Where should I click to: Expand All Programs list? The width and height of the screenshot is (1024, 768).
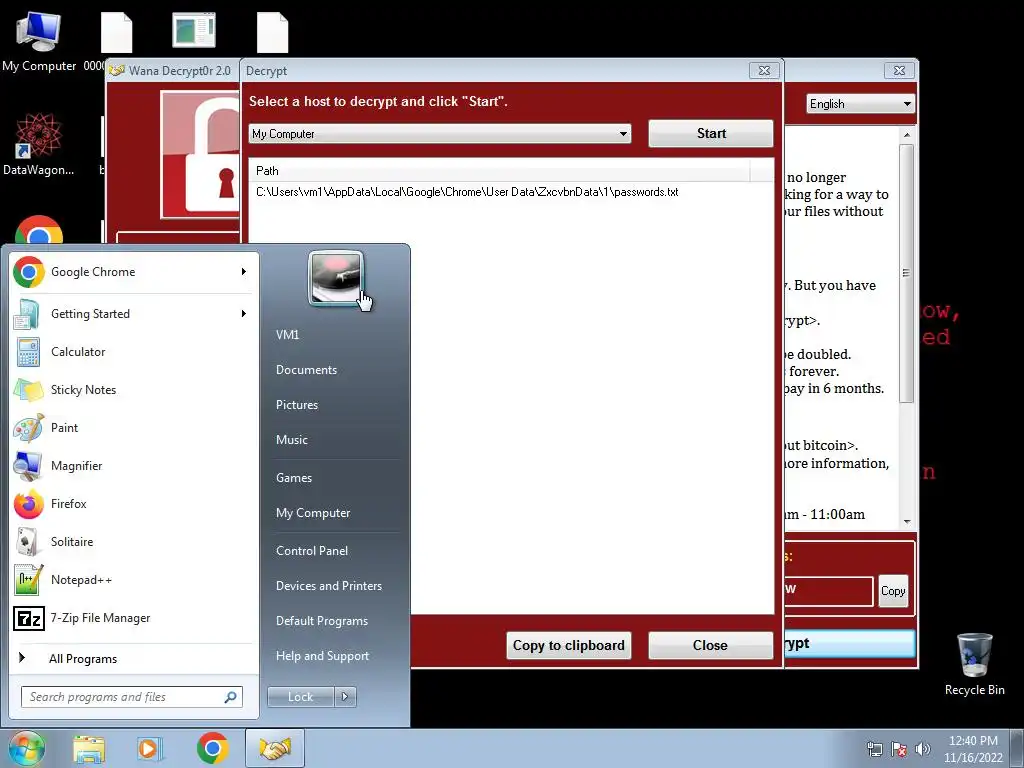(82, 659)
